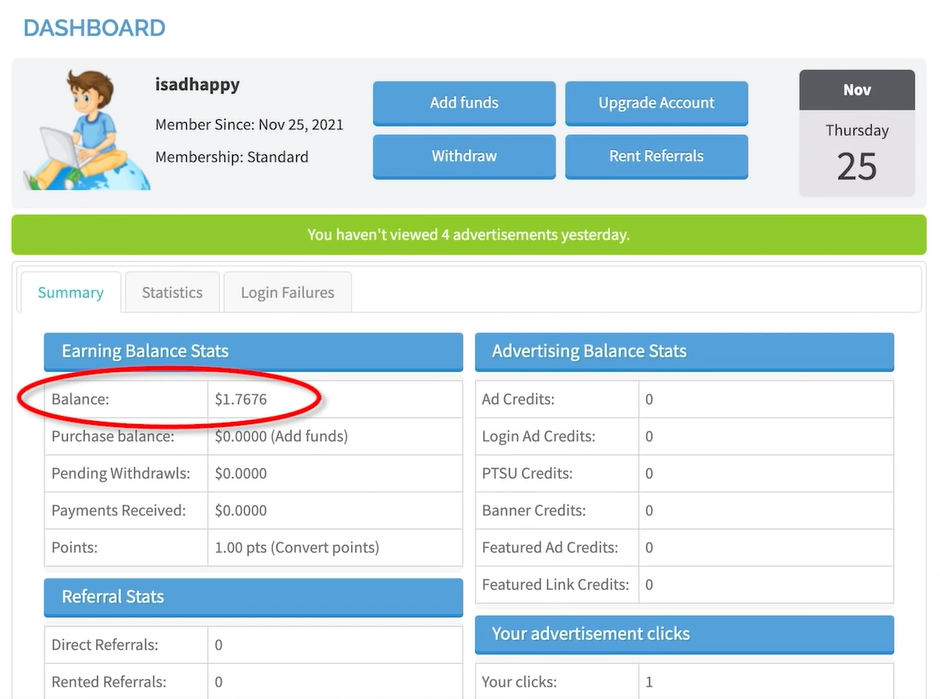Click the Points label
Image resolution: width=940 pixels, height=699 pixels.
pyautogui.click(x=74, y=547)
